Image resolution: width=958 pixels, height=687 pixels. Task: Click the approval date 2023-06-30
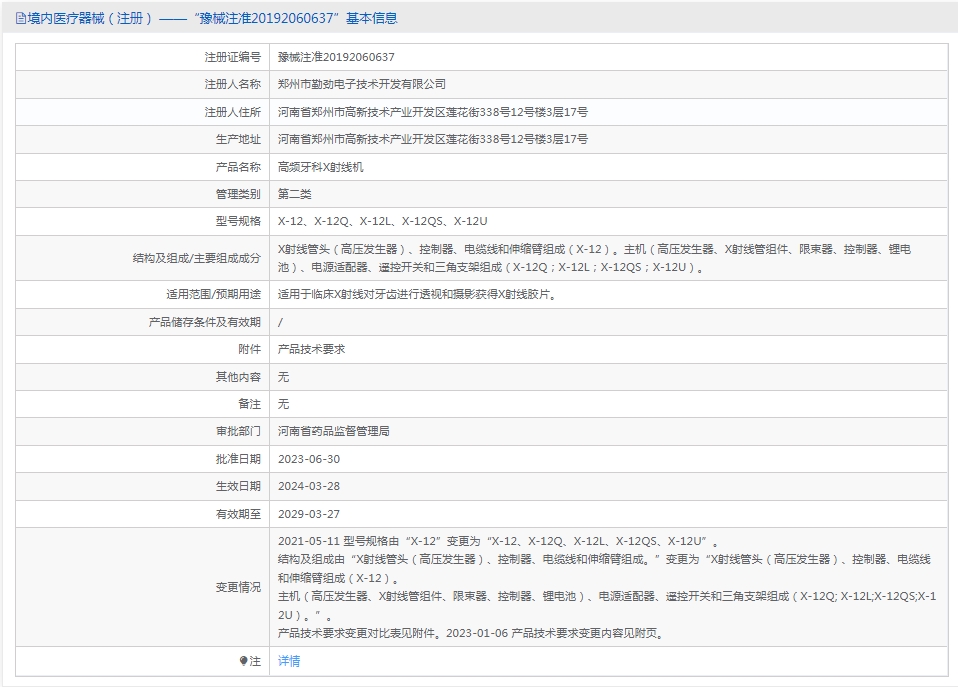(x=309, y=459)
